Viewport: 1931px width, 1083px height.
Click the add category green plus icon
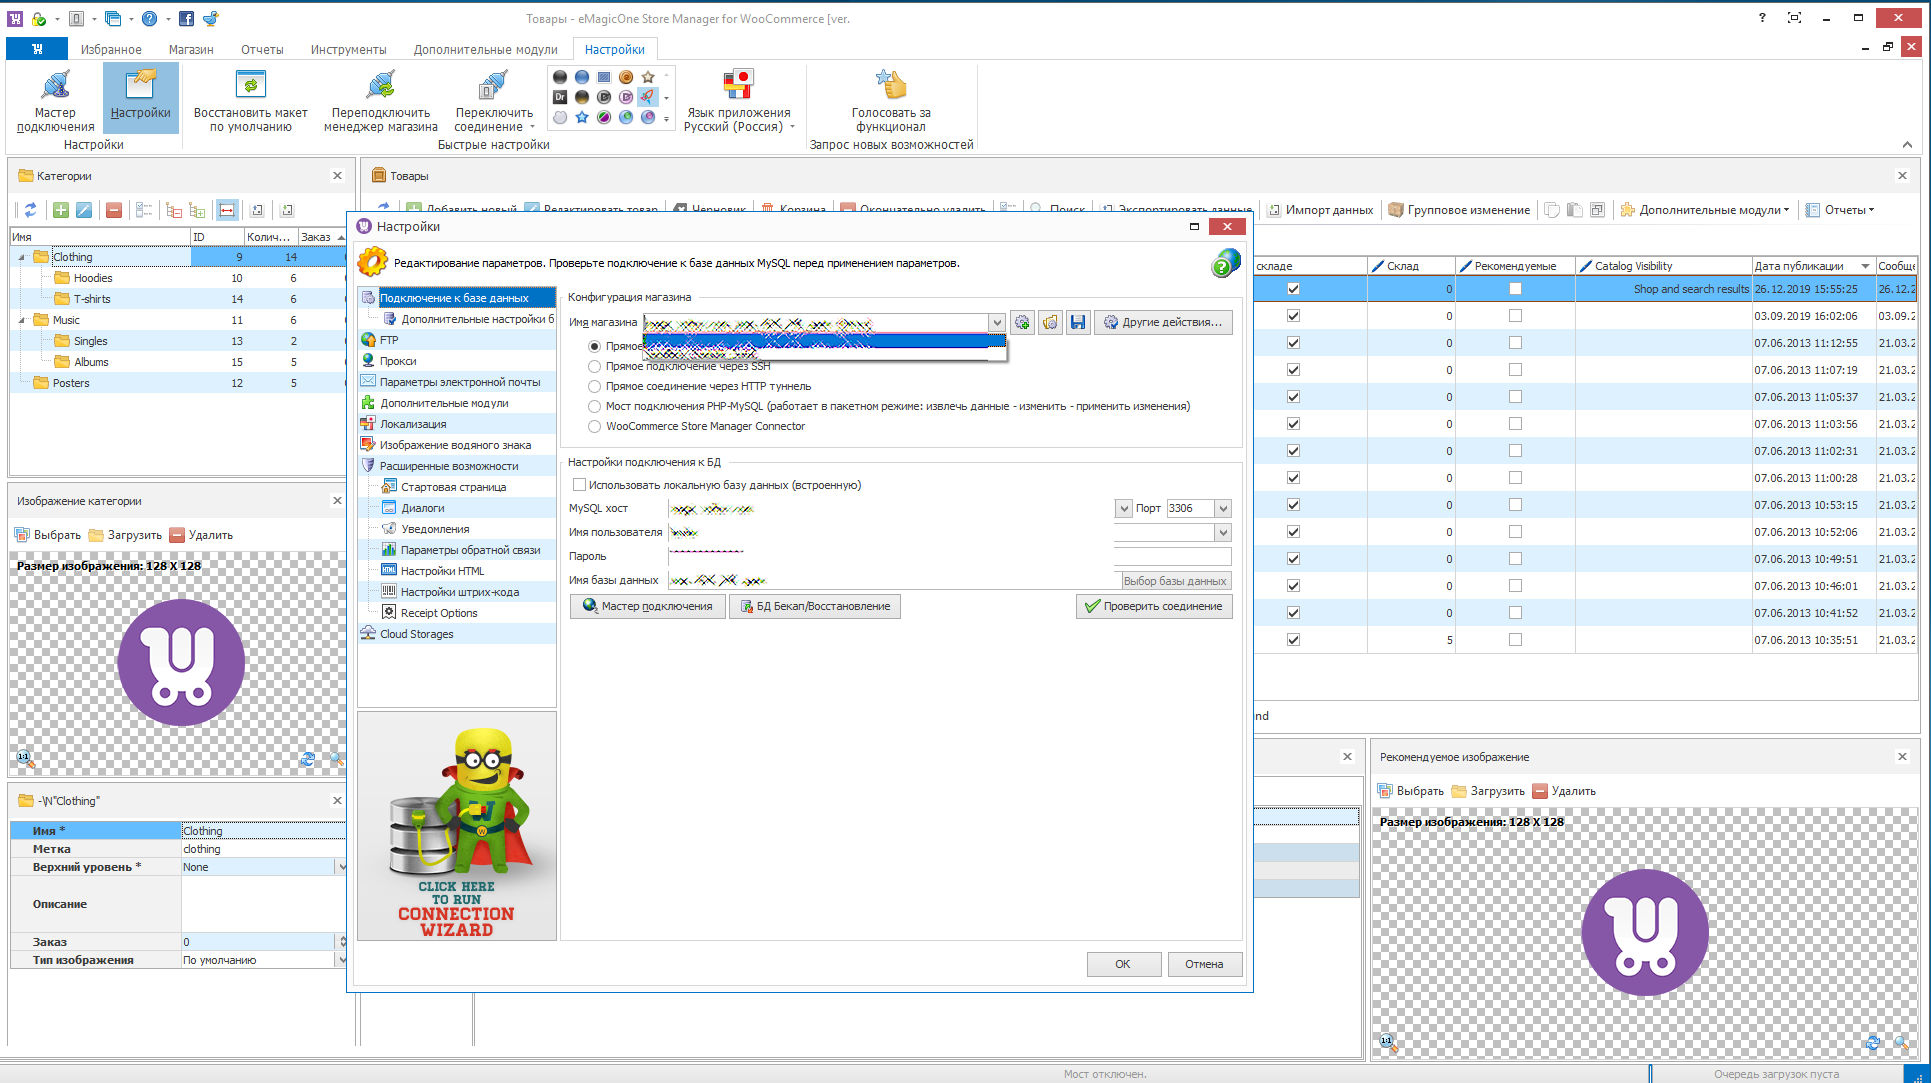(61, 210)
